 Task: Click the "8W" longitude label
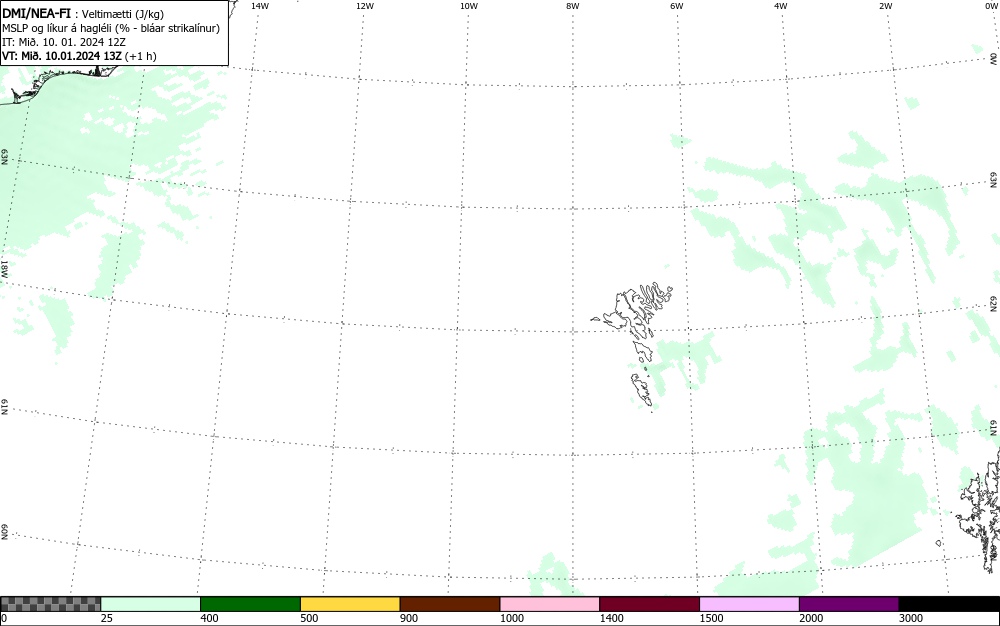coord(573,6)
